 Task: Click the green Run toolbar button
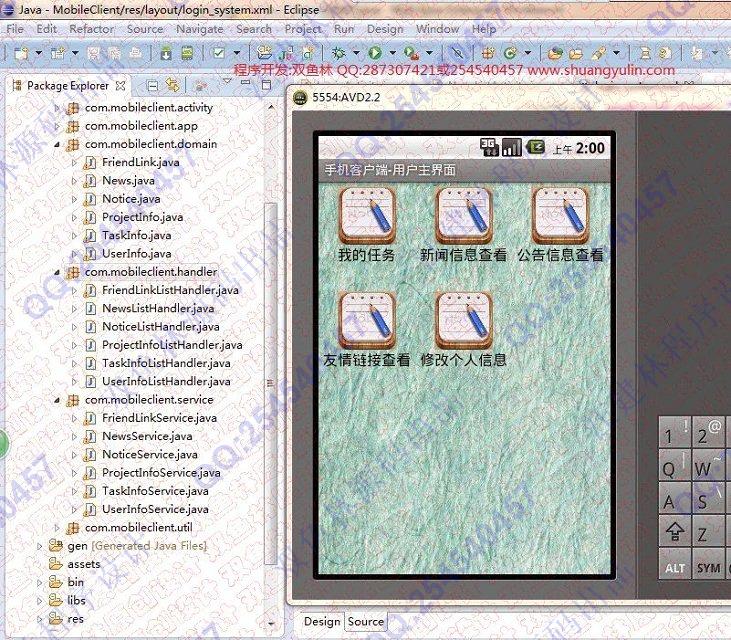tap(374, 52)
